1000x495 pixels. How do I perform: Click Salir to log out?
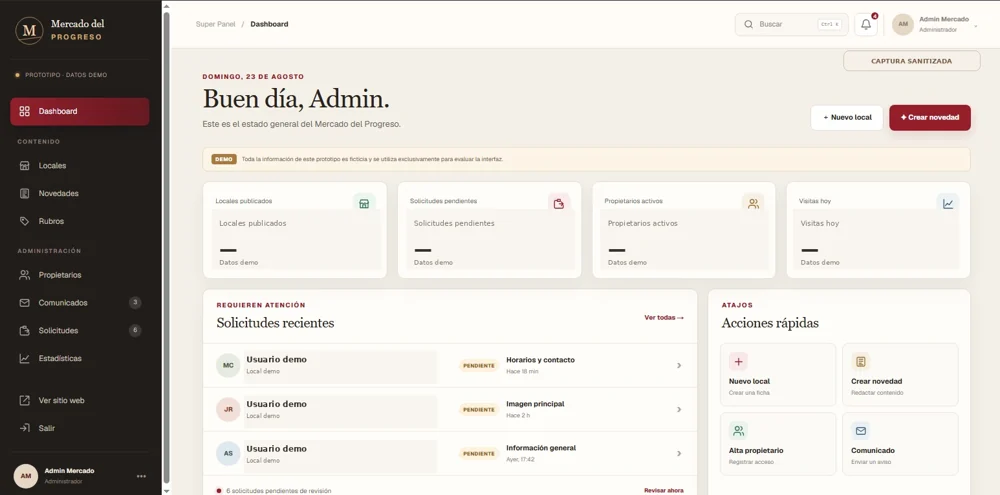point(80,428)
